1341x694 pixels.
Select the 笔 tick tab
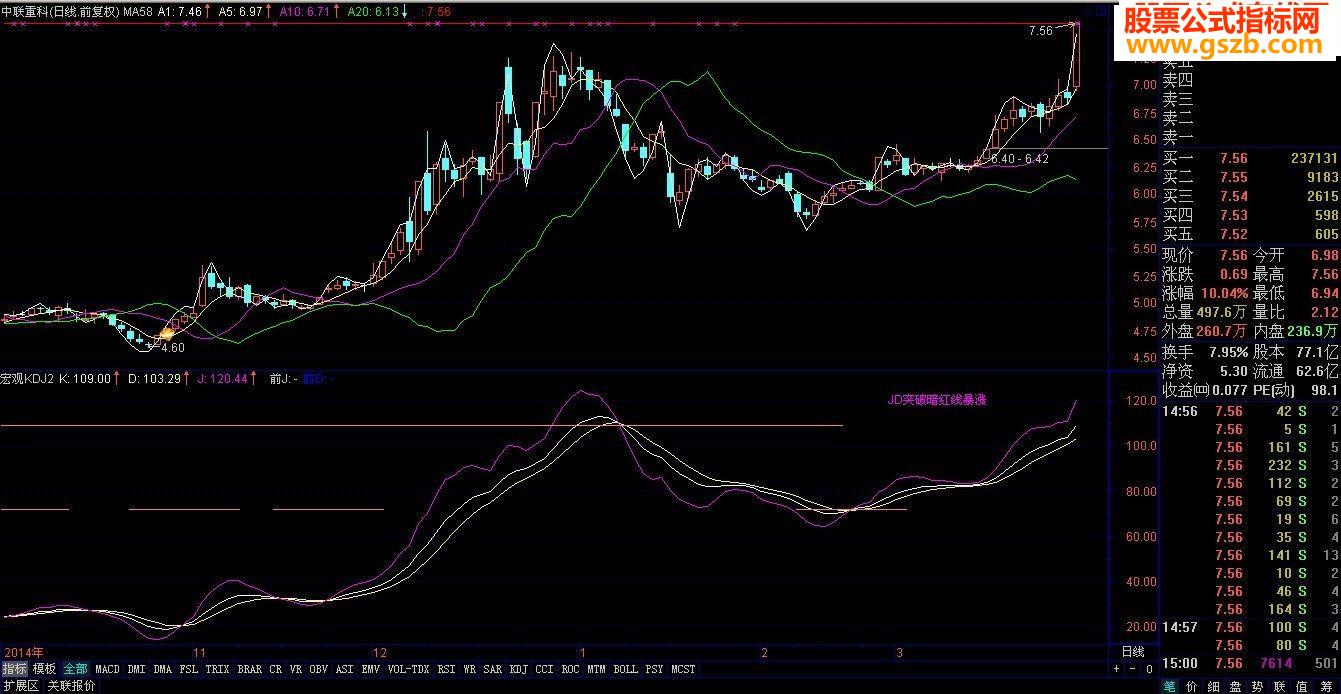(1171, 686)
